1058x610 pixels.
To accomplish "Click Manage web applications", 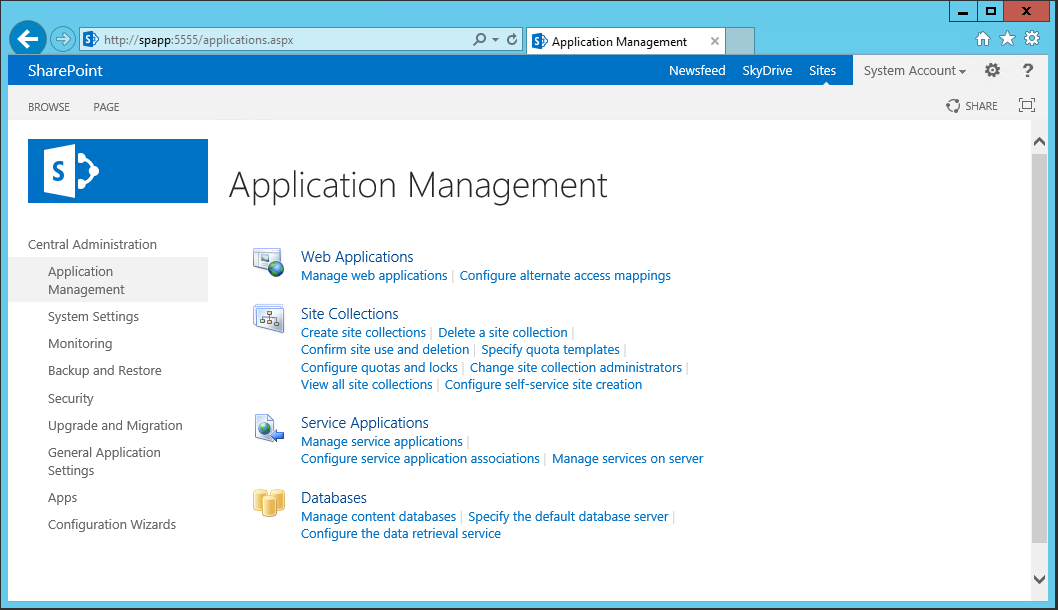I will pyautogui.click(x=374, y=275).
